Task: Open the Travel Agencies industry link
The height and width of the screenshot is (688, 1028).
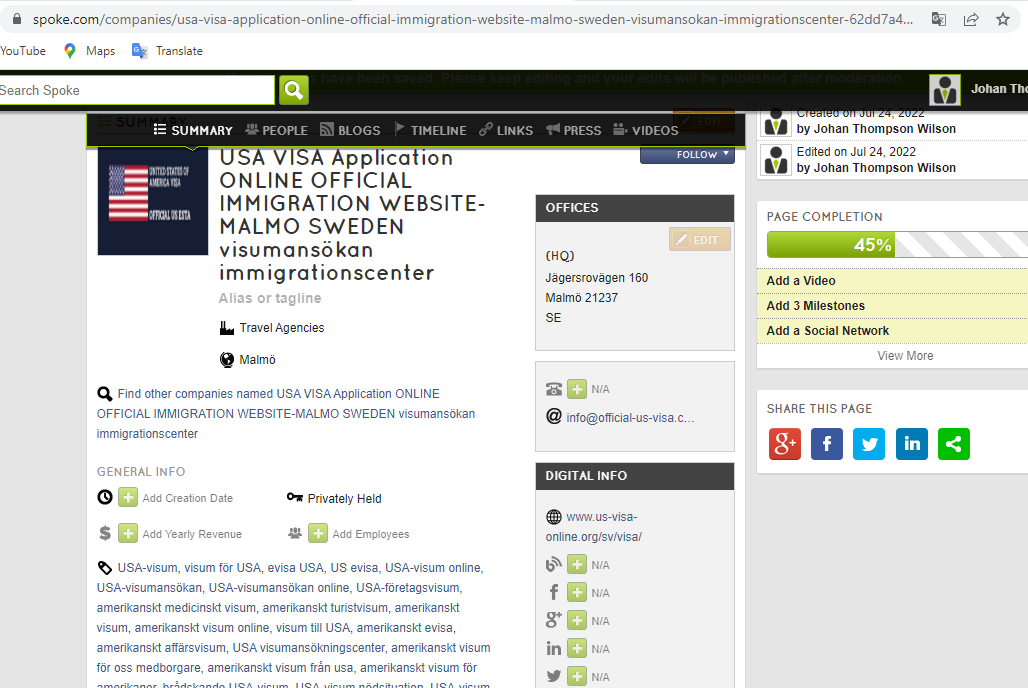Action: tap(282, 327)
